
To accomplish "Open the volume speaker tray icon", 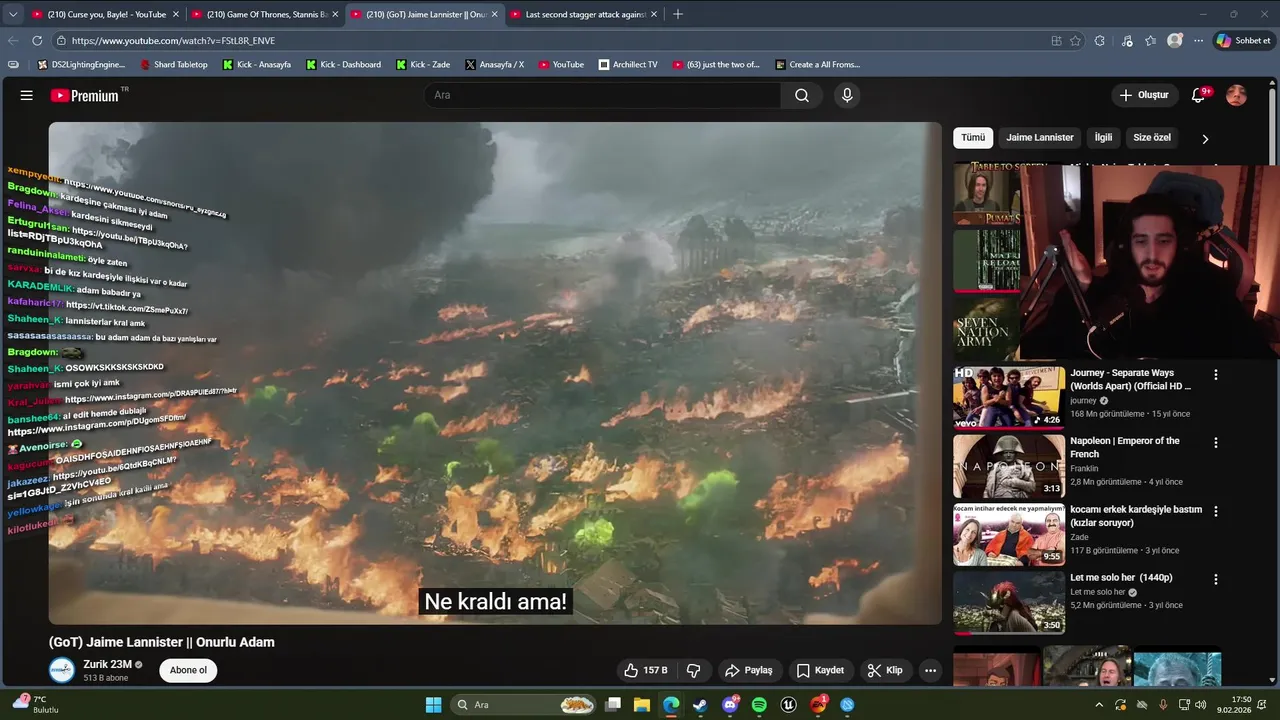I will click(x=1200, y=705).
